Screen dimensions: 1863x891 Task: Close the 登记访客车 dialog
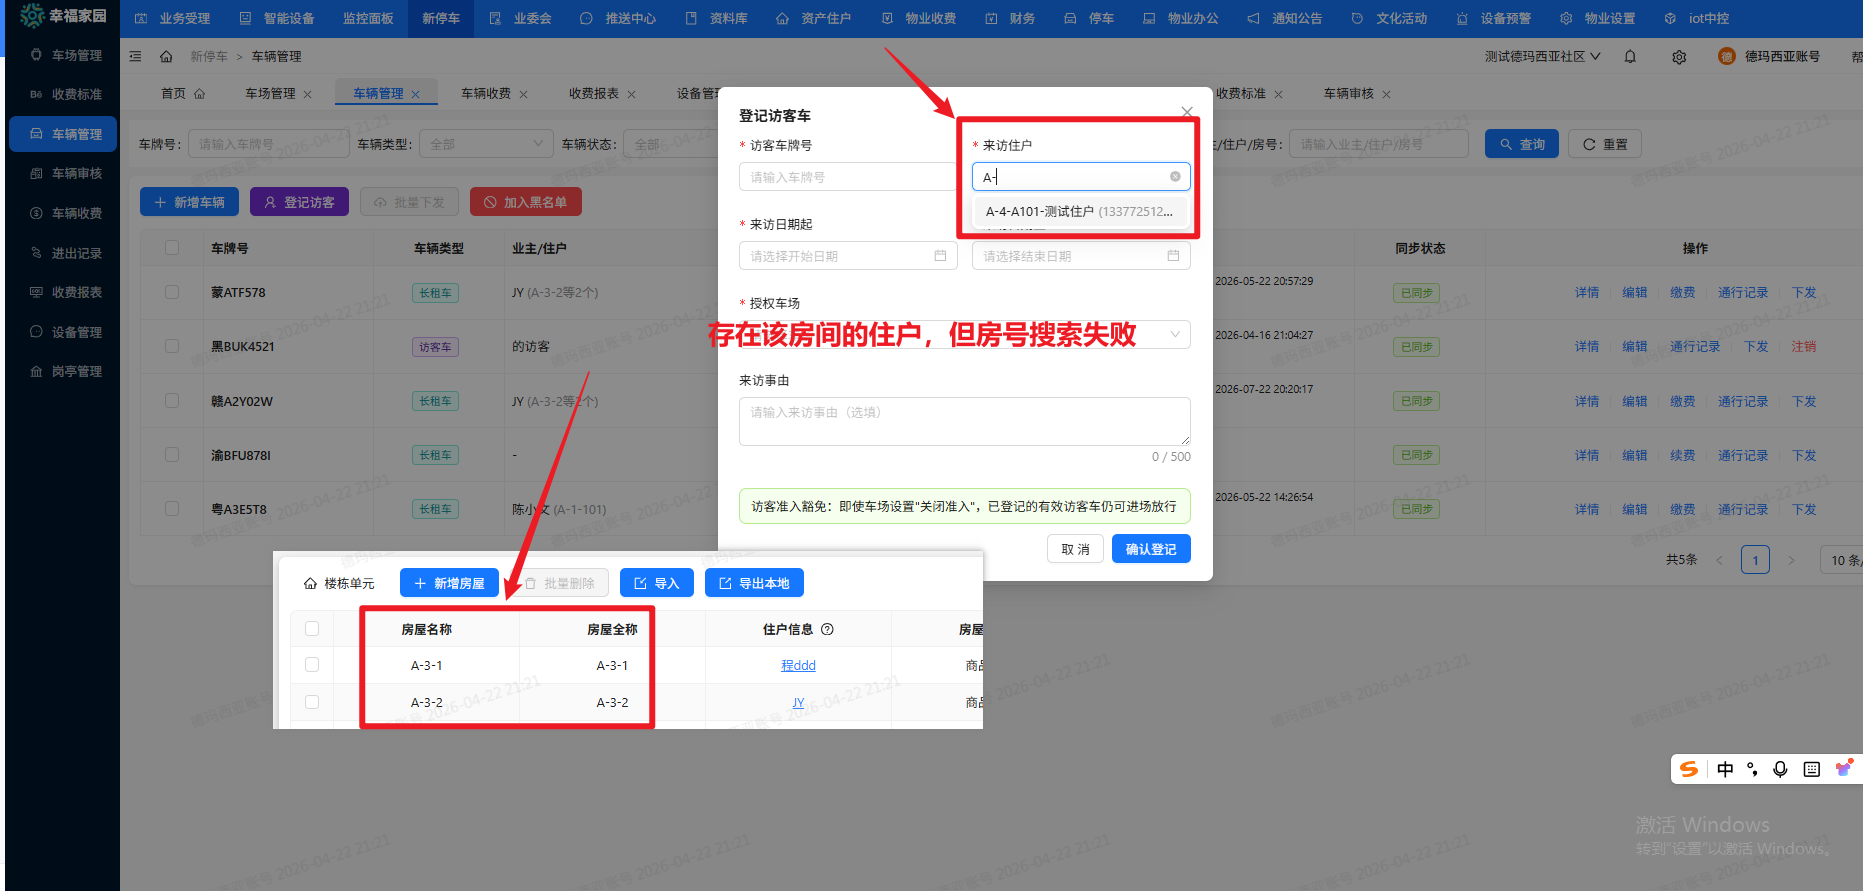(1186, 112)
